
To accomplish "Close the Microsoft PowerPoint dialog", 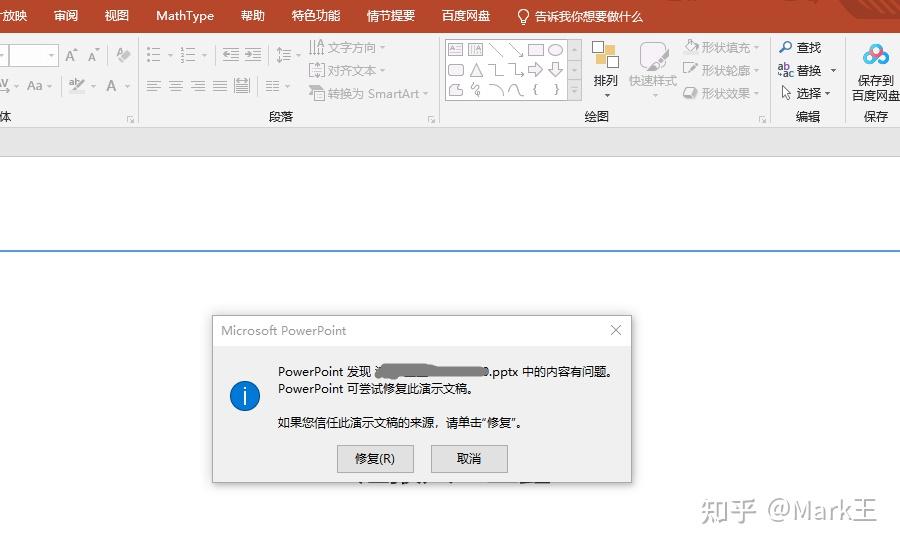I will tap(616, 330).
